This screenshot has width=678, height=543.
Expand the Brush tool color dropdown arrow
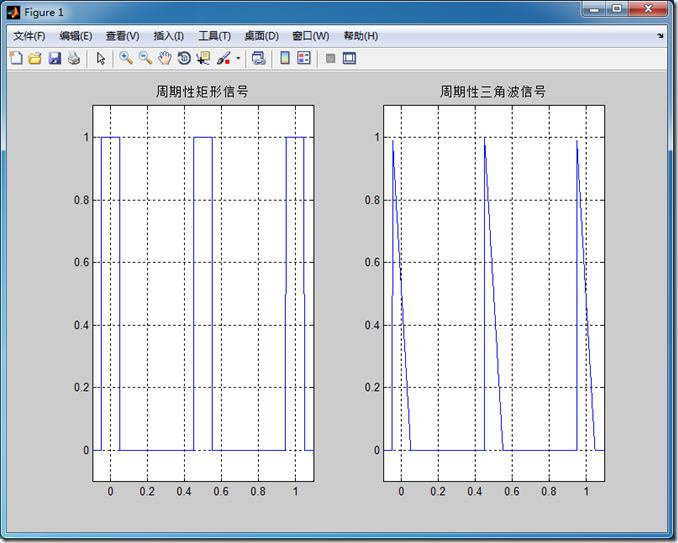(x=238, y=58)
